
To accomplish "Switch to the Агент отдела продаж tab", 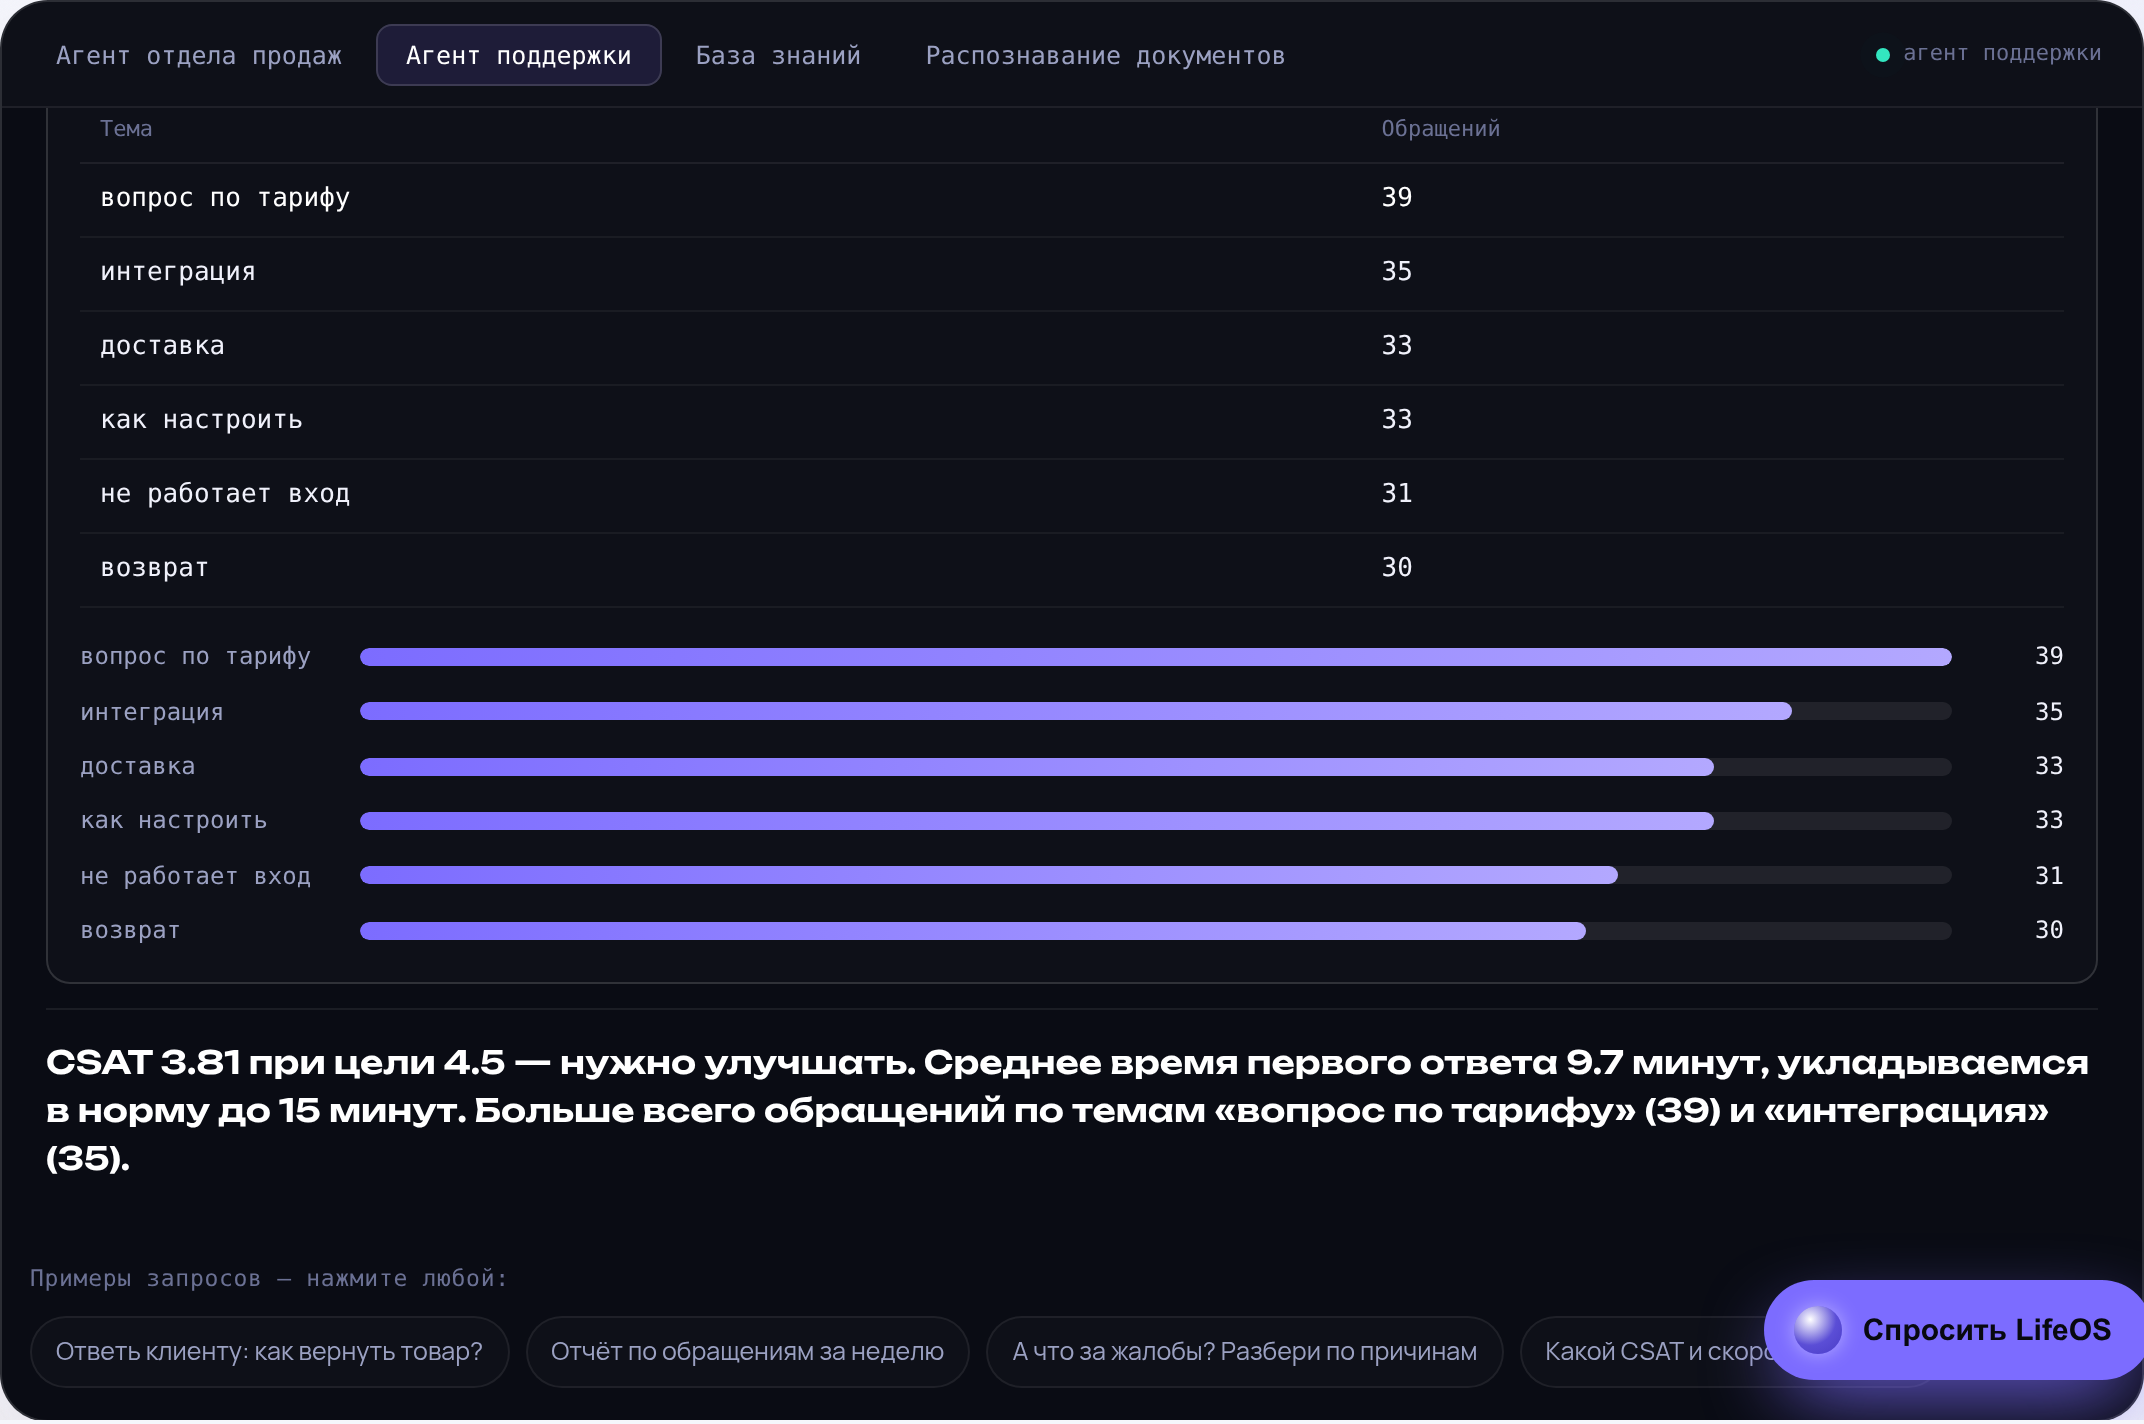I will coord(199,56).
